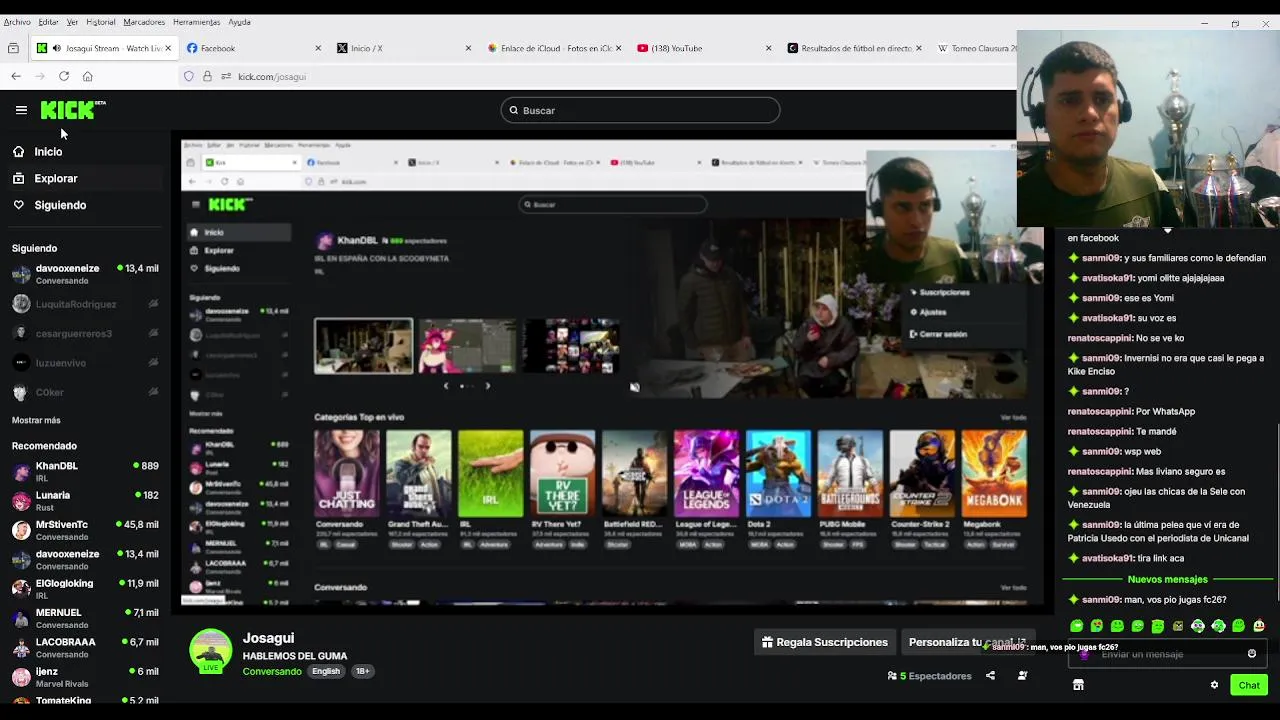Click the browser home icon

[x=88, y=76]
